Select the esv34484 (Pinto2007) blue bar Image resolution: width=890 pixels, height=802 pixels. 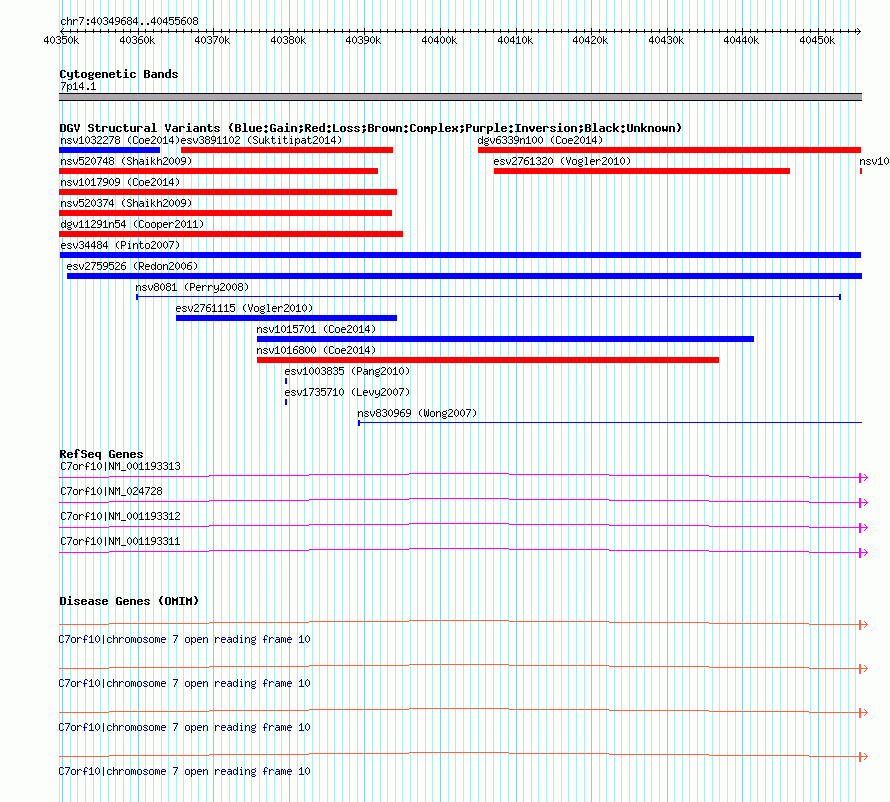pyautogui.click(x=460, y=255)
